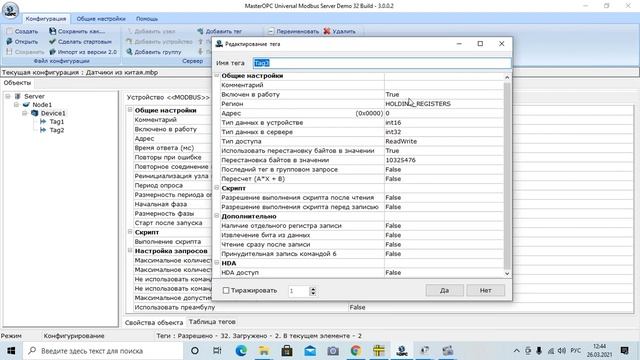This screenshot has height=360, width=640.
Task: Collapse Общие настройки in device properties
Action: [130, 110]
